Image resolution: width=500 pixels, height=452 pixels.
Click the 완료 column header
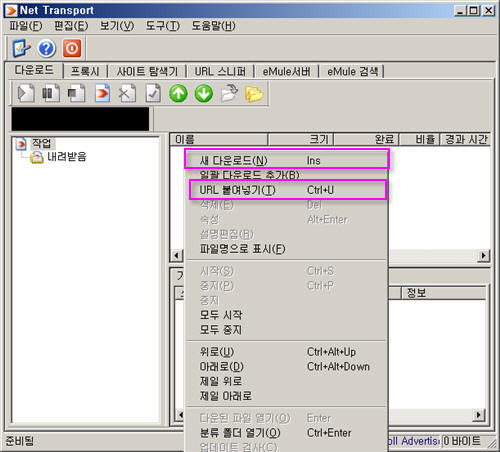pyautogui.click(x=367, y=139)
